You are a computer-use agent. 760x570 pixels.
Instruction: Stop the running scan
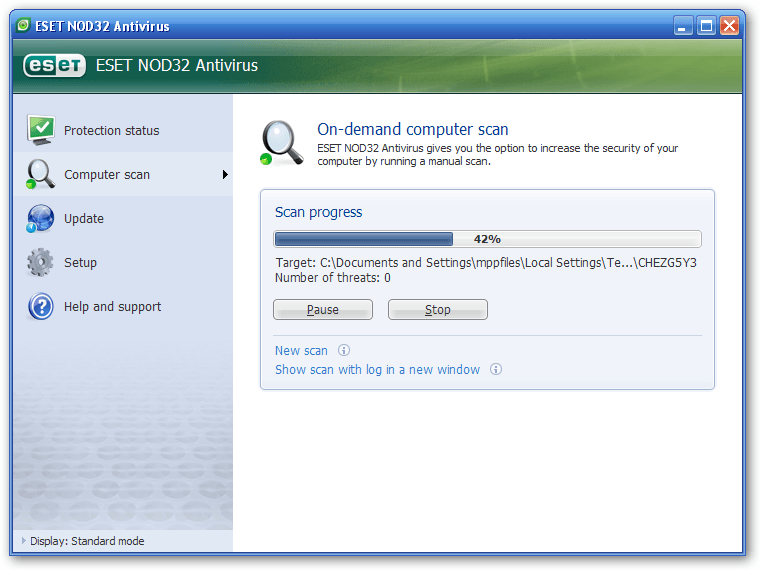pos(438,309)
